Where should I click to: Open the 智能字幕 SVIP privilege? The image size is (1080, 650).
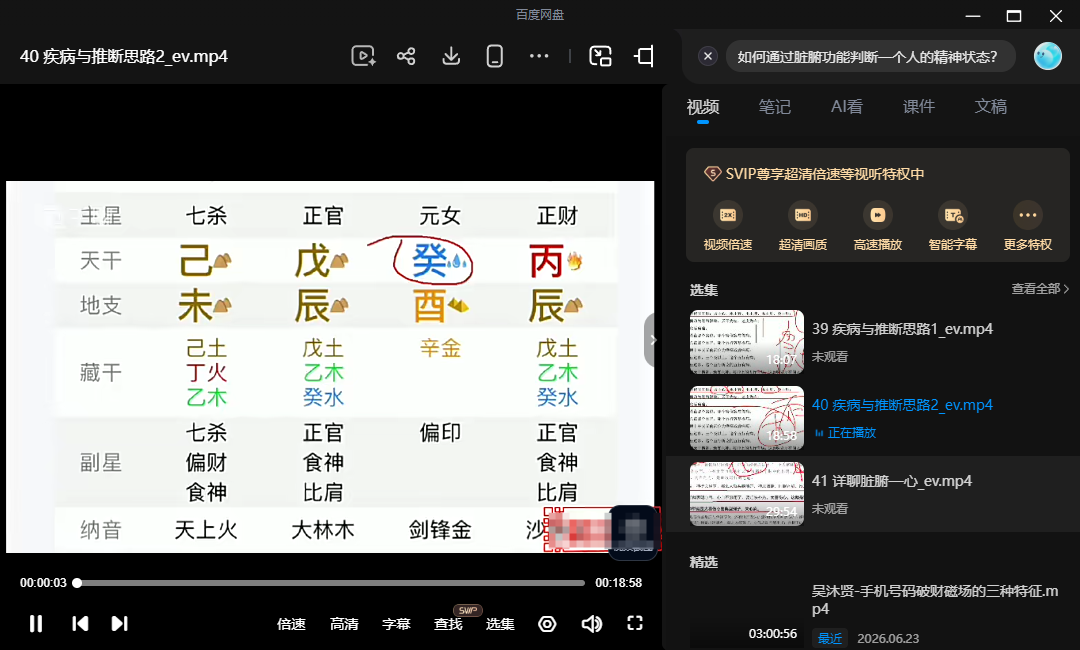click(x=953, y=227)
